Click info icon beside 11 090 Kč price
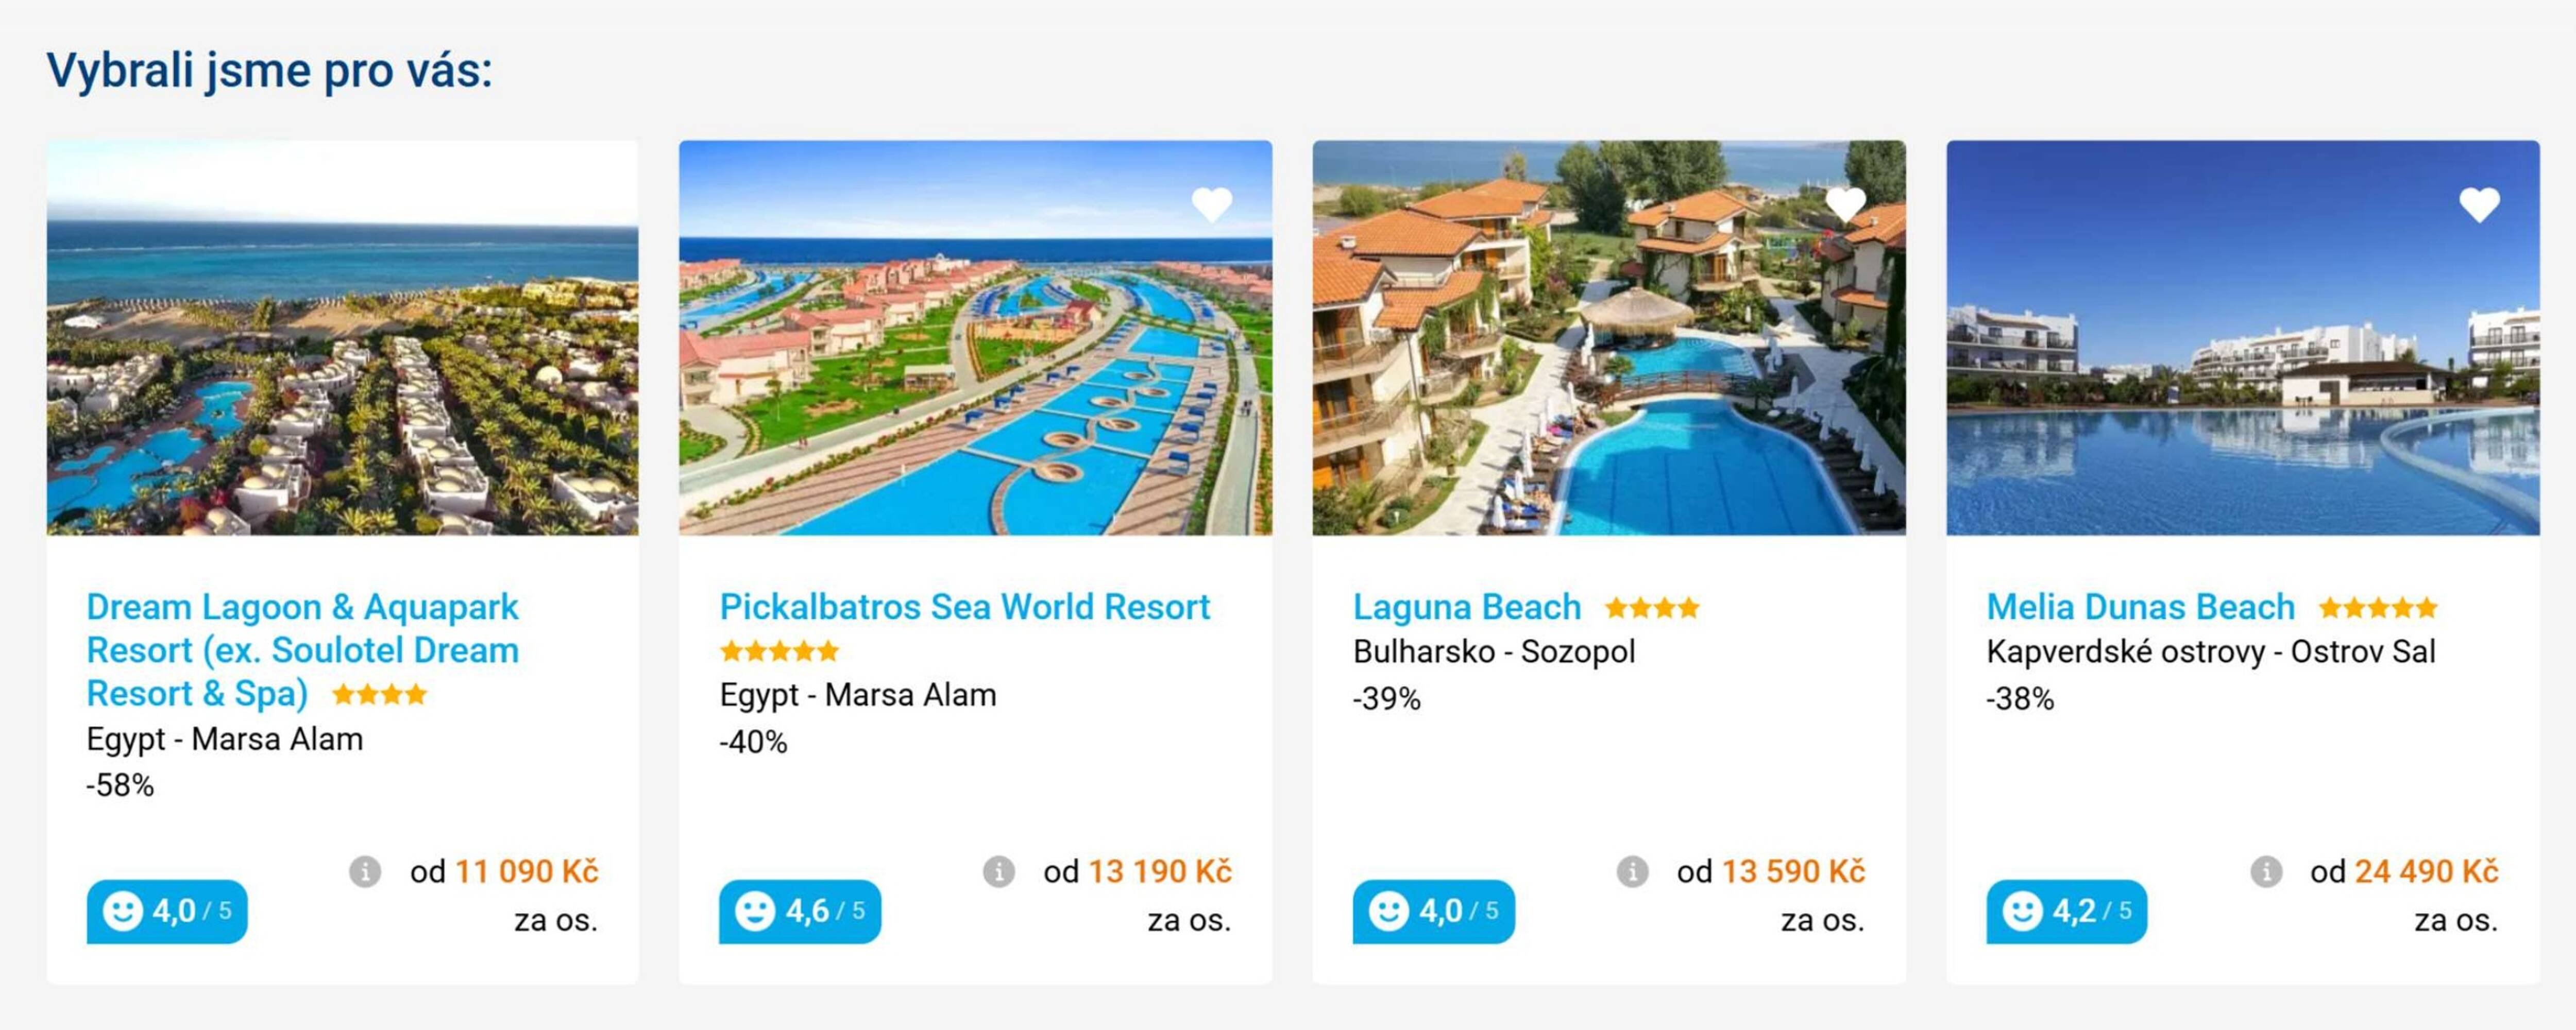 click(365, 872)
